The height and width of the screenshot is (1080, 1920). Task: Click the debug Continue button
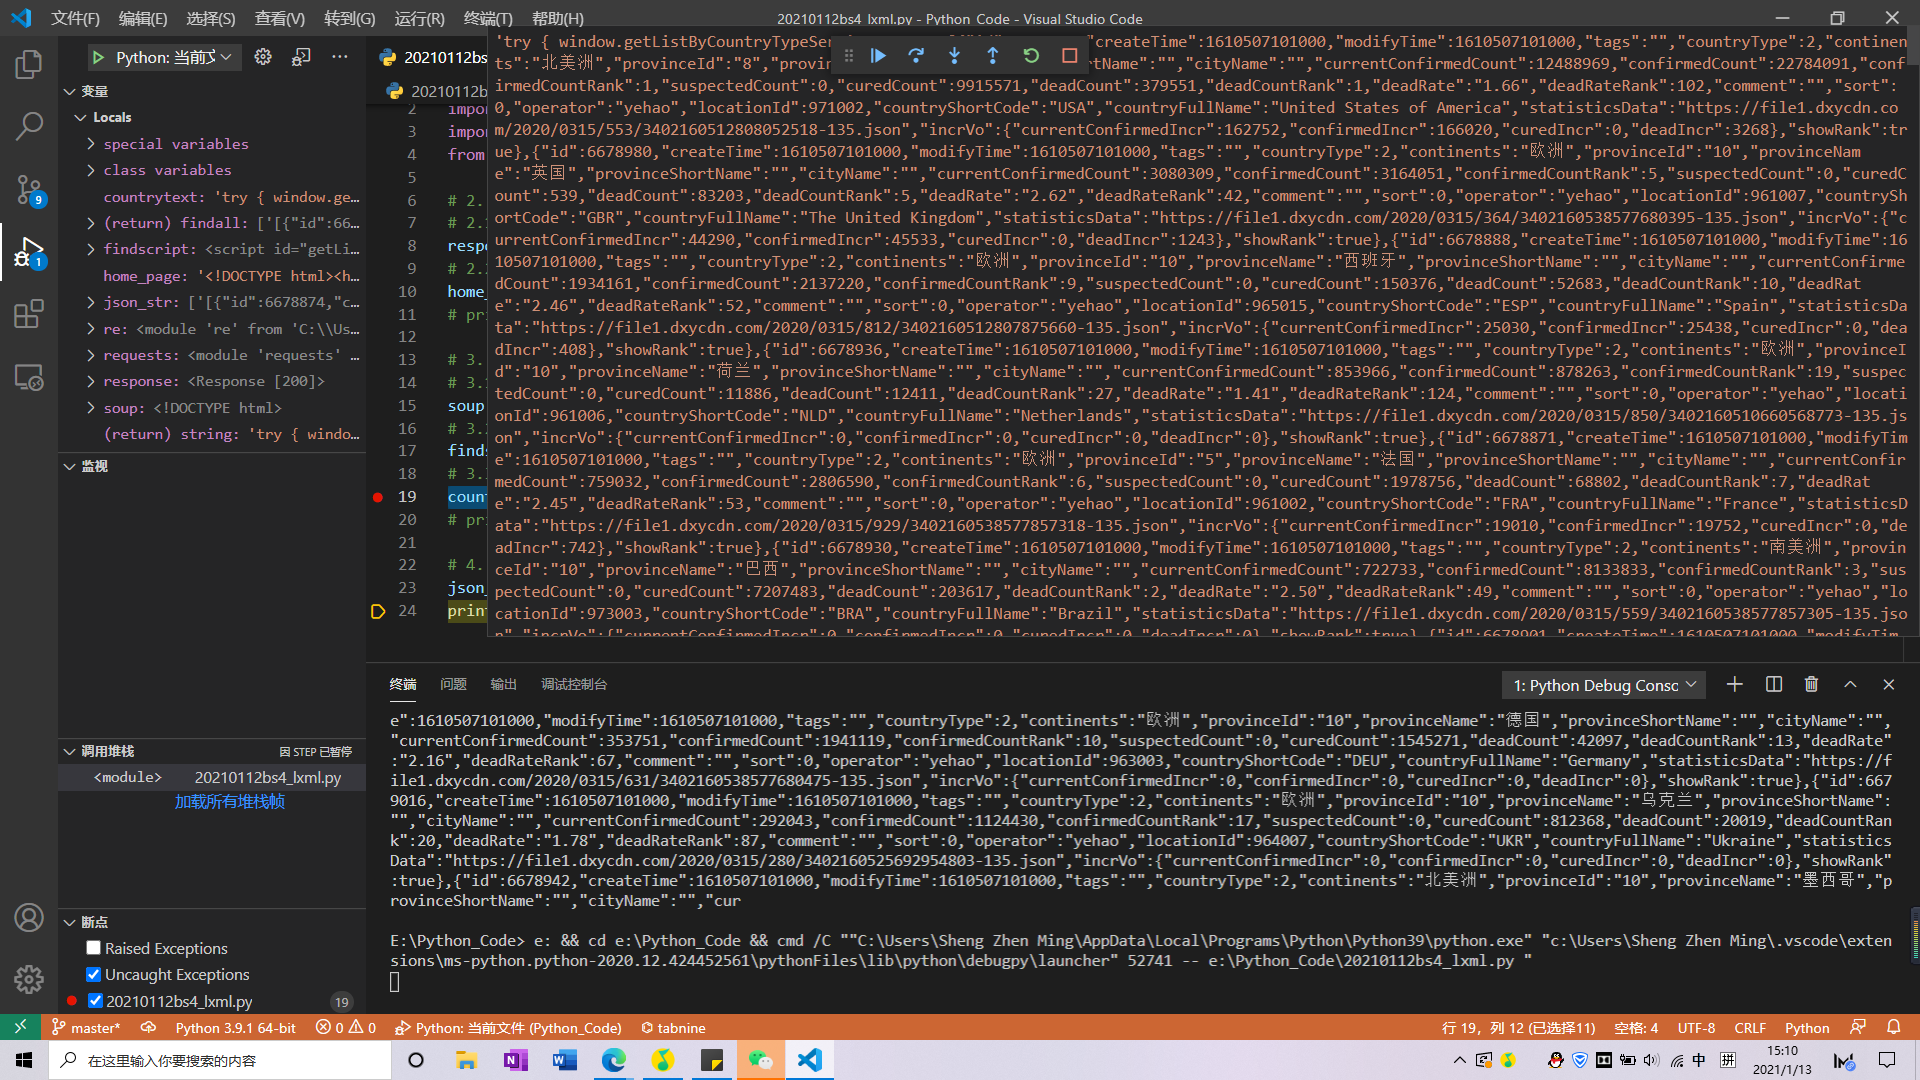878,56
